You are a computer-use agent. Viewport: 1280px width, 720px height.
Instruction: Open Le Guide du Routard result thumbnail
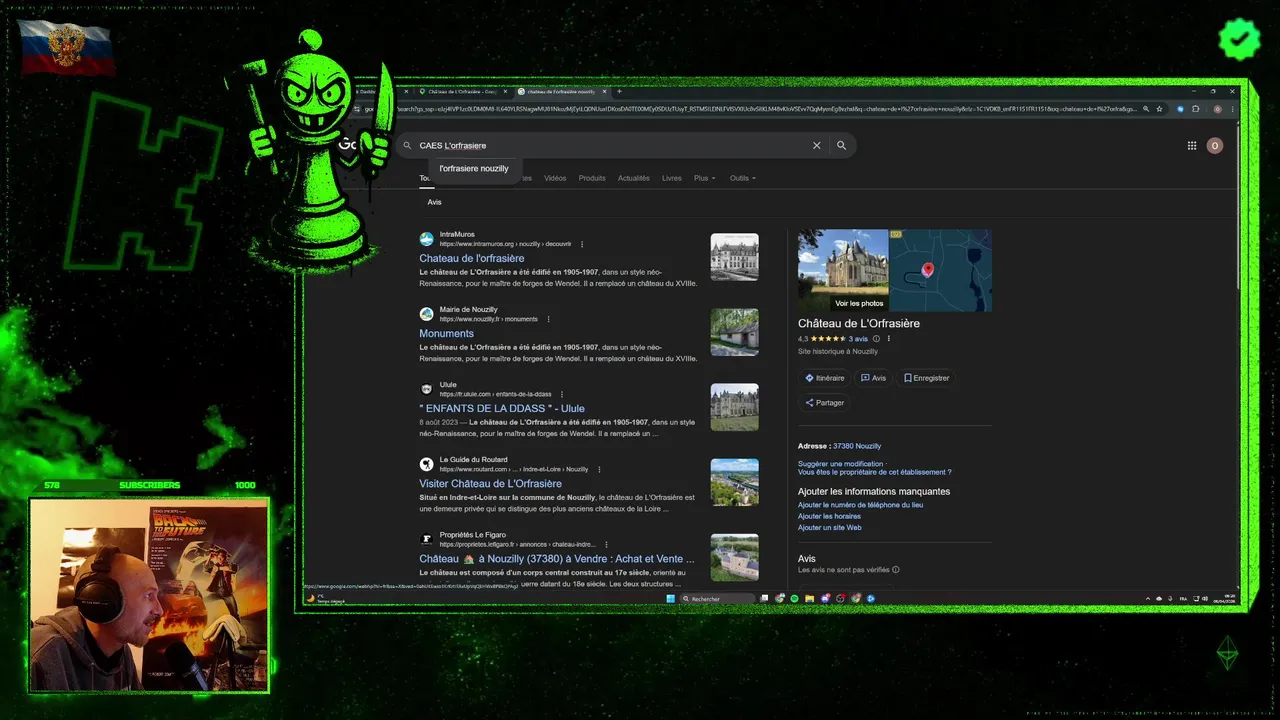[x=734, y=482]
